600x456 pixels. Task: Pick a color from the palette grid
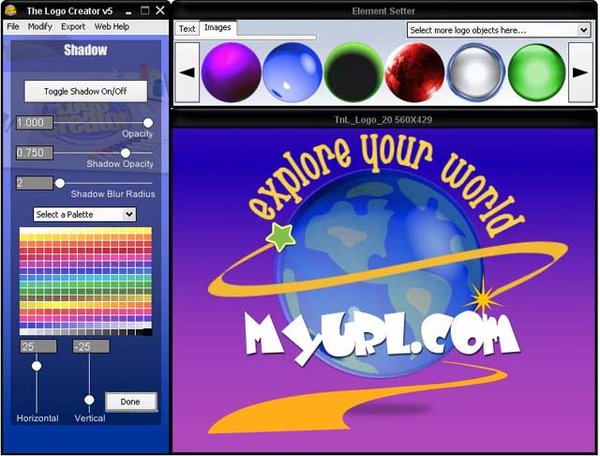pos(86,281)
